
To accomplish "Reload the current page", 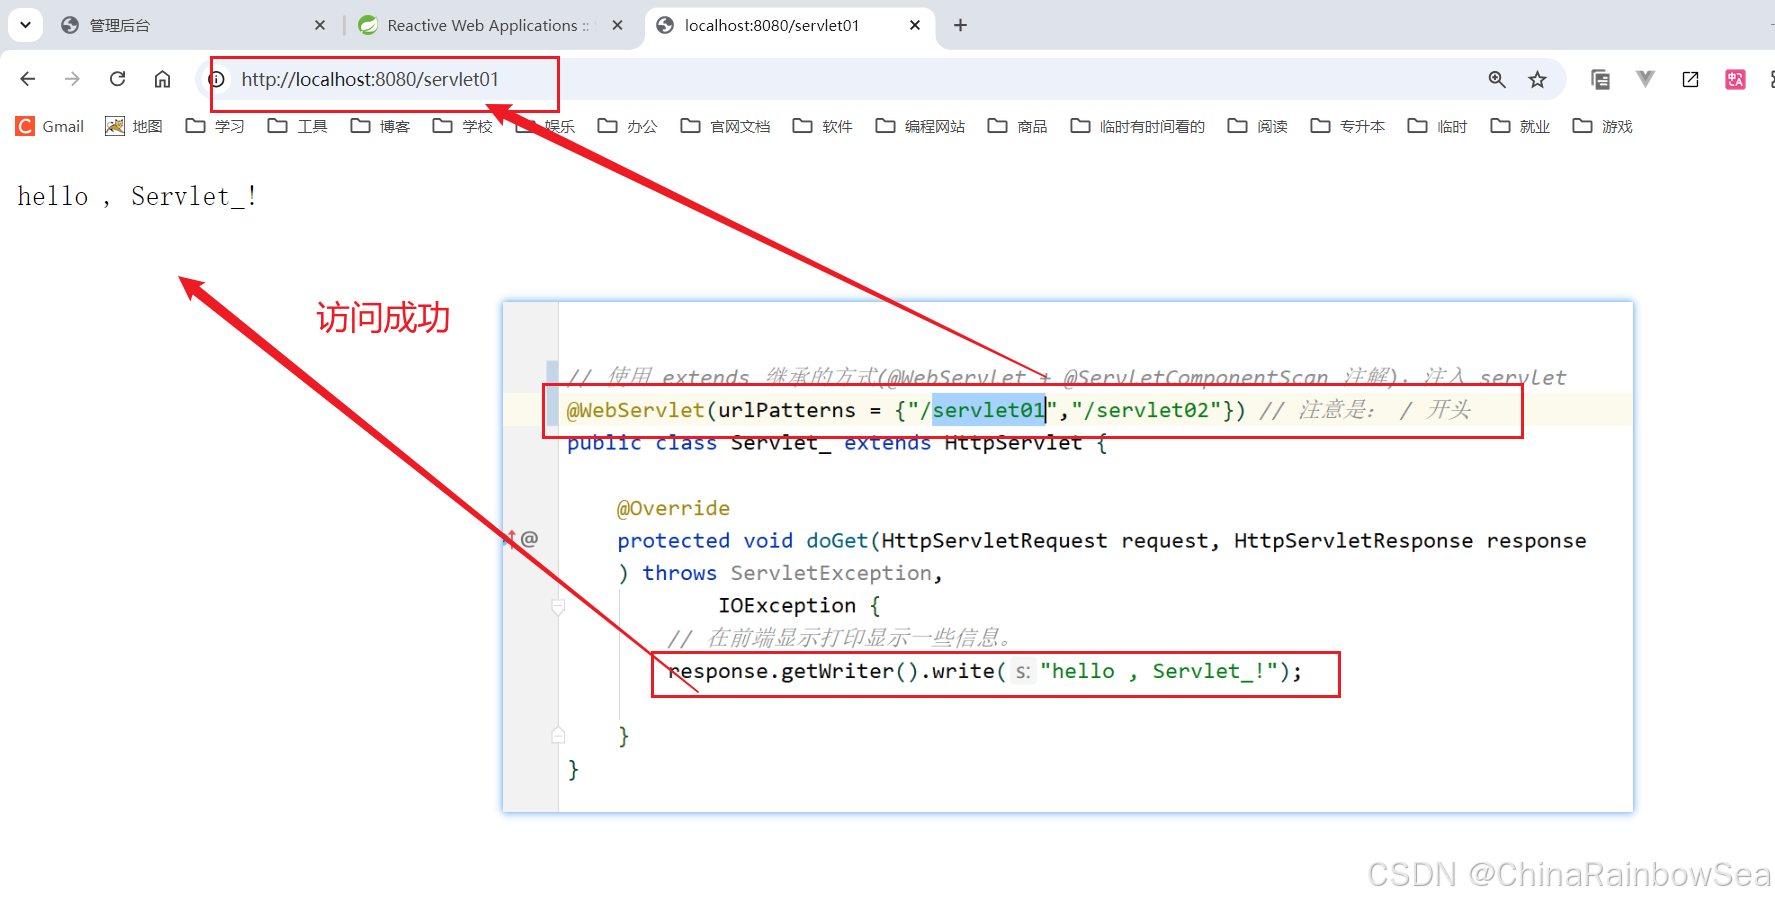I will click(x=117, y=78).
